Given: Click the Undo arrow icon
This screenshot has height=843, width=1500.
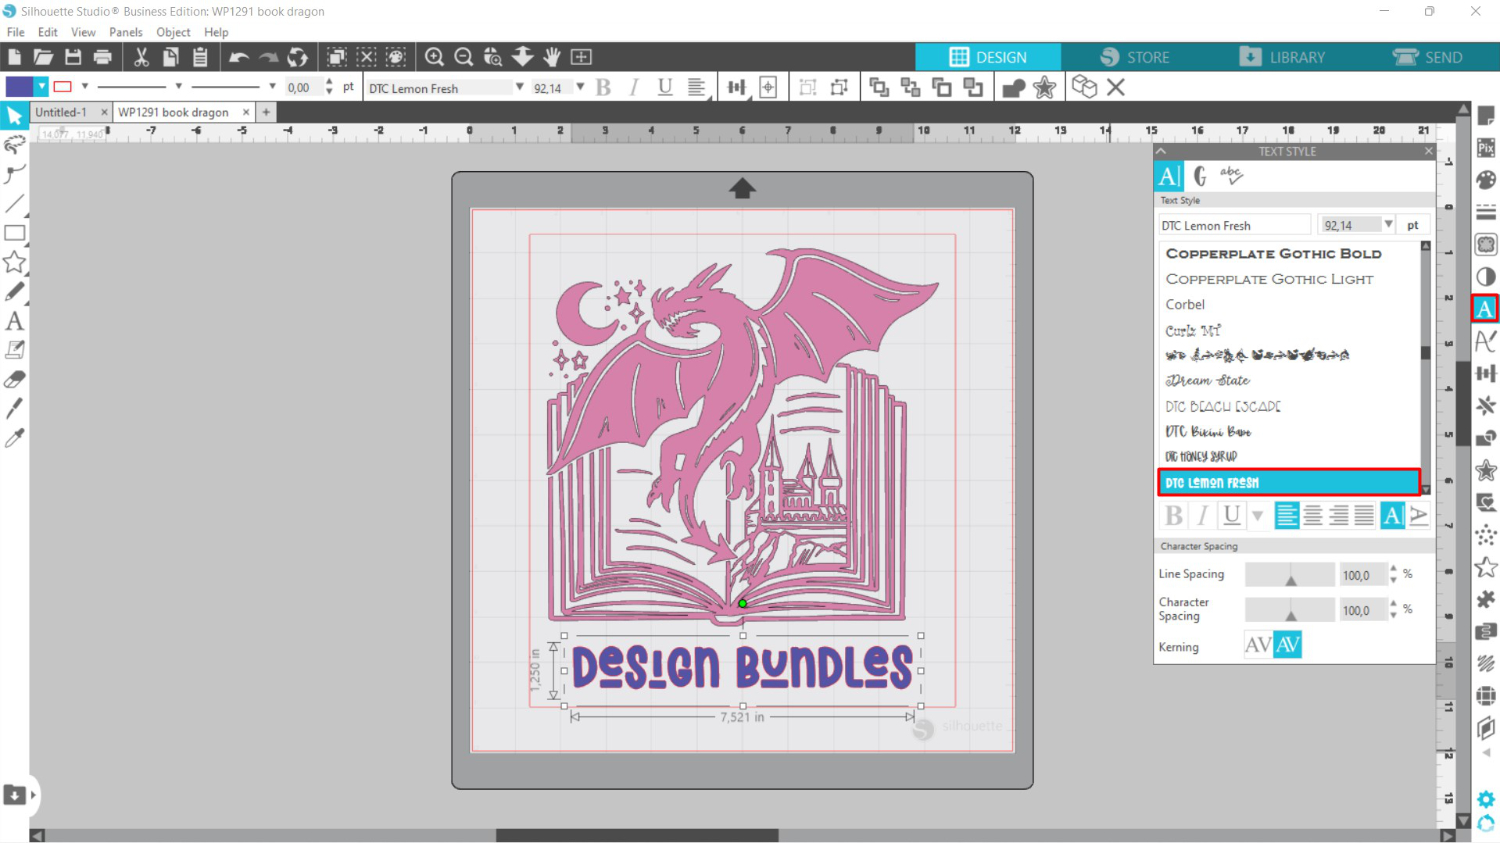Looking at the screenshot, I should coord(238,57).
